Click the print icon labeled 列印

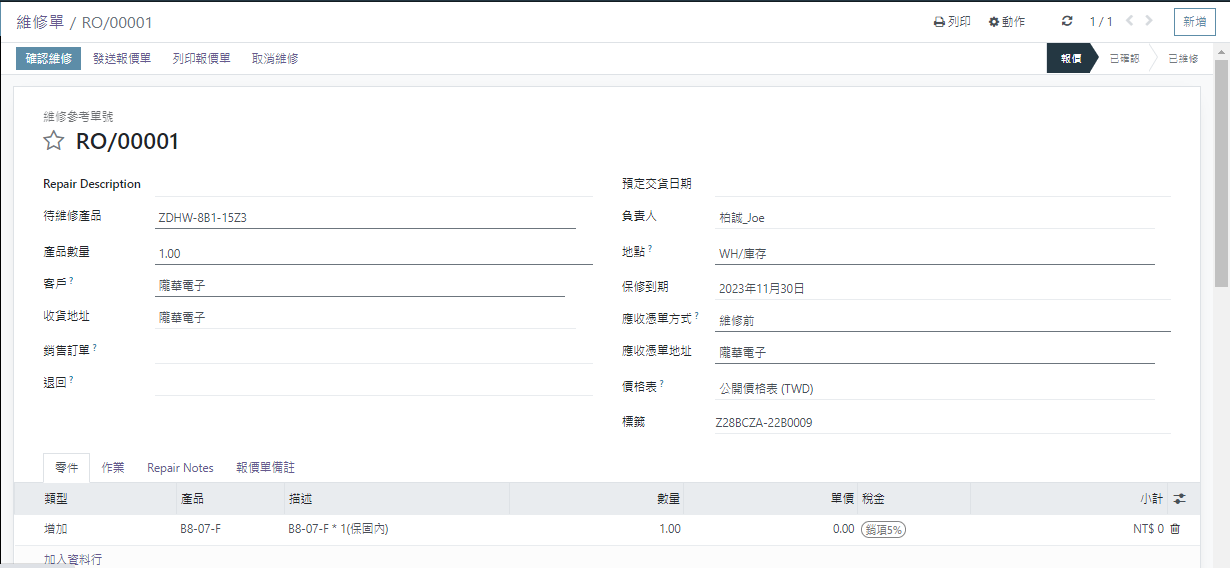pos(951,21)
